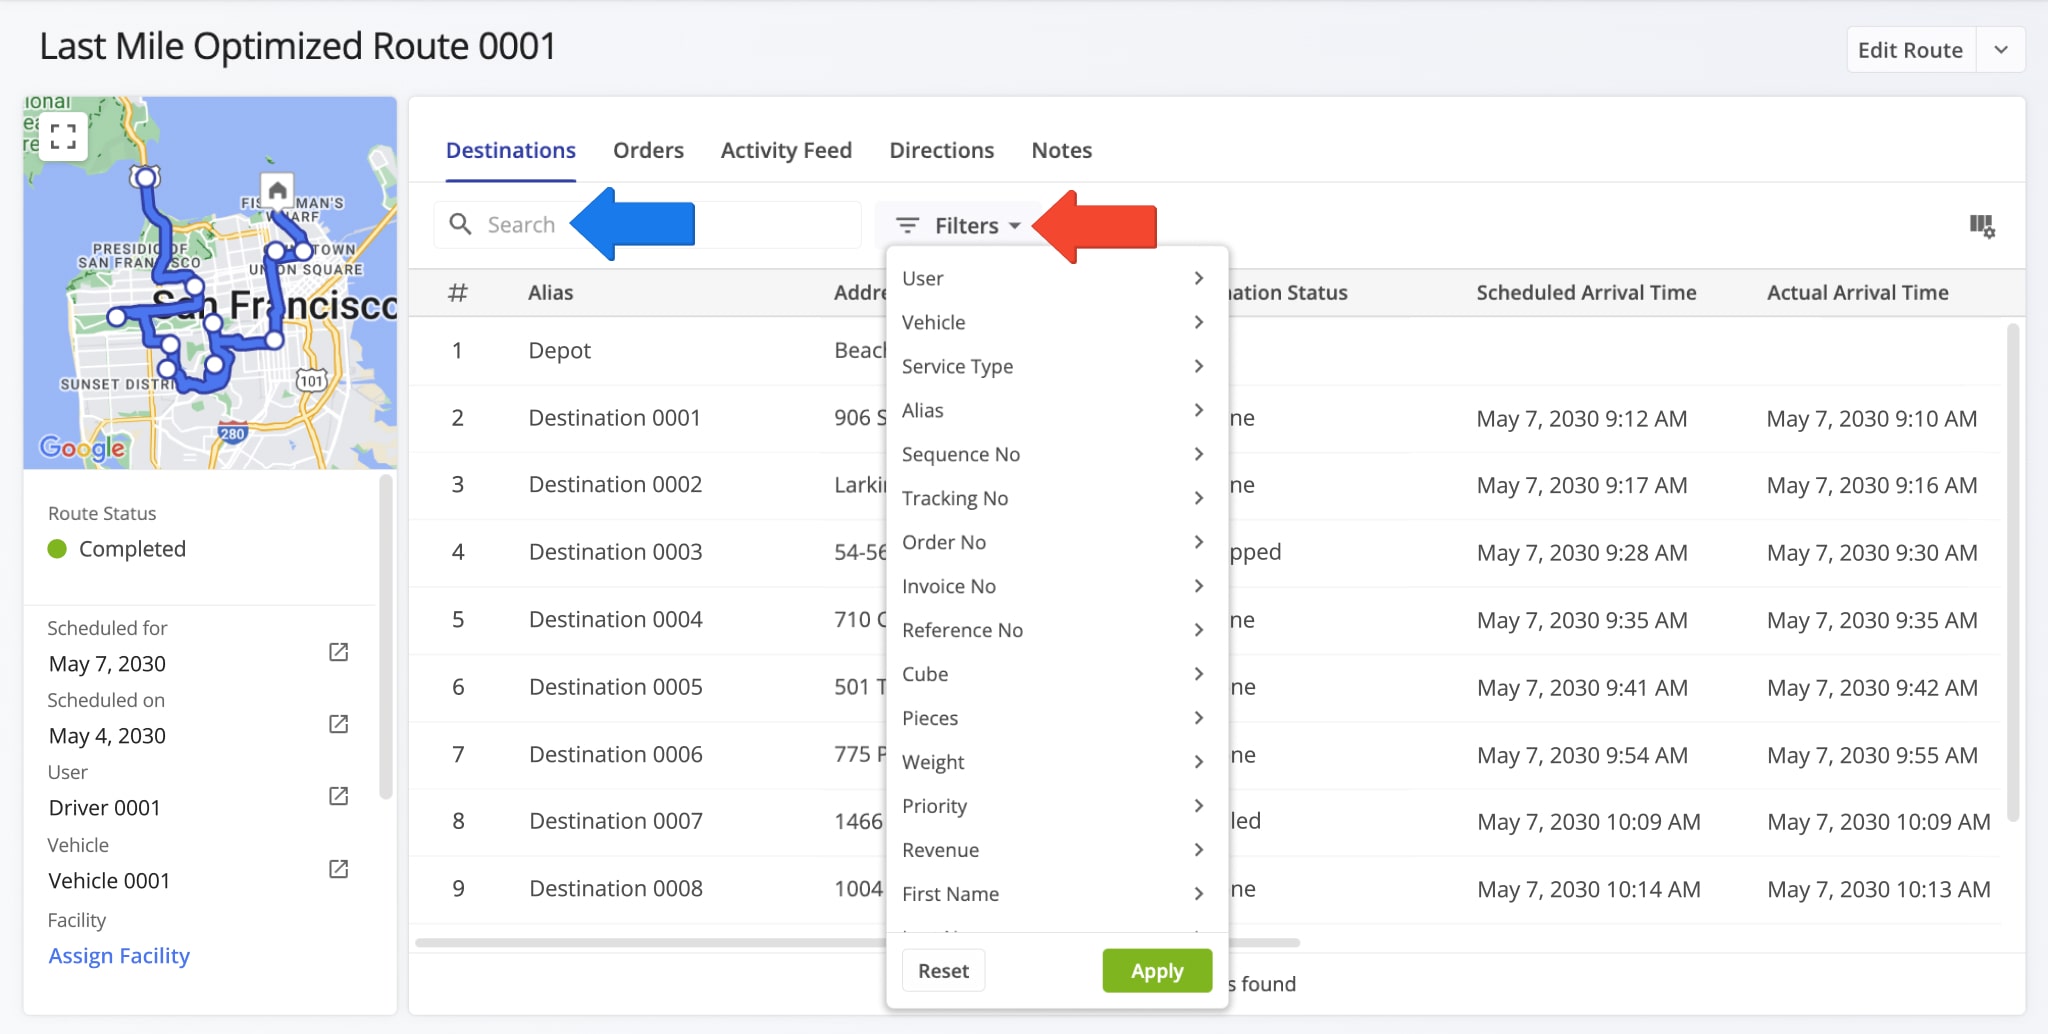Select the depot home marker on the map
Image resolution: width=2048 pixels, height=1034 pixels.
[277, 189]
